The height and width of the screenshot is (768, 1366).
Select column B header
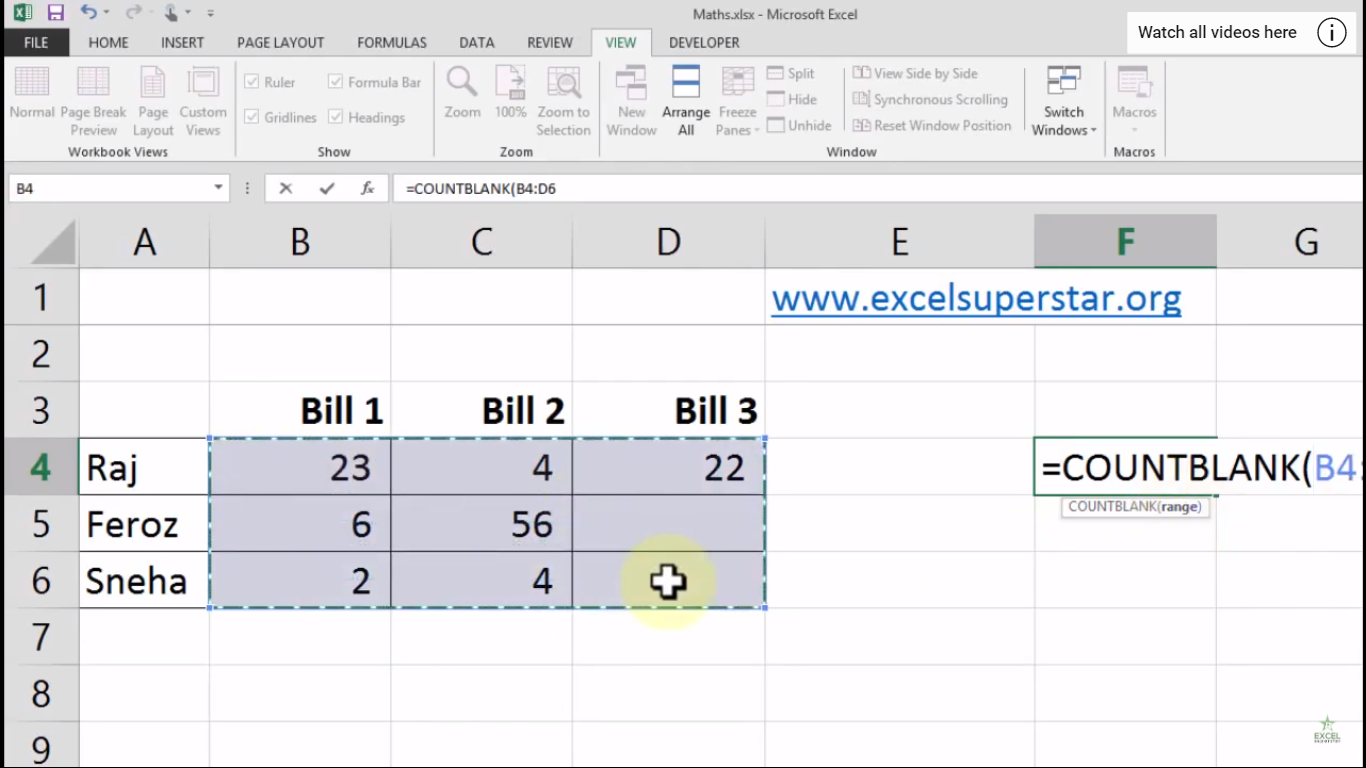pos(300,241)
